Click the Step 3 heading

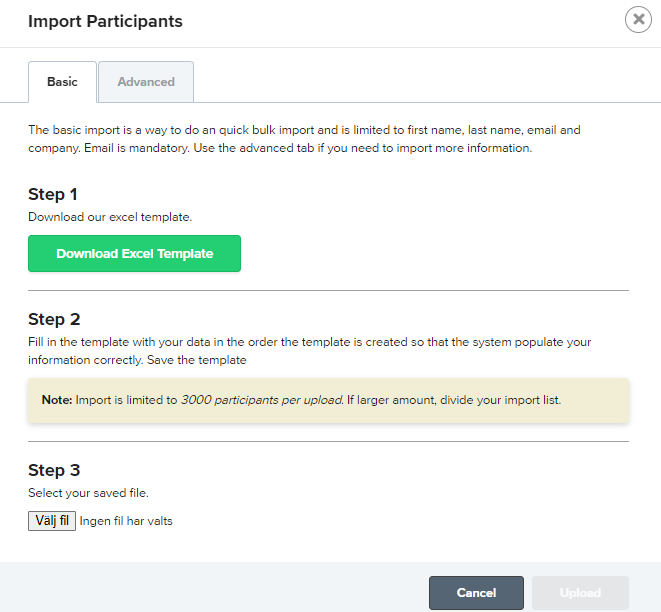coord(54,470)
